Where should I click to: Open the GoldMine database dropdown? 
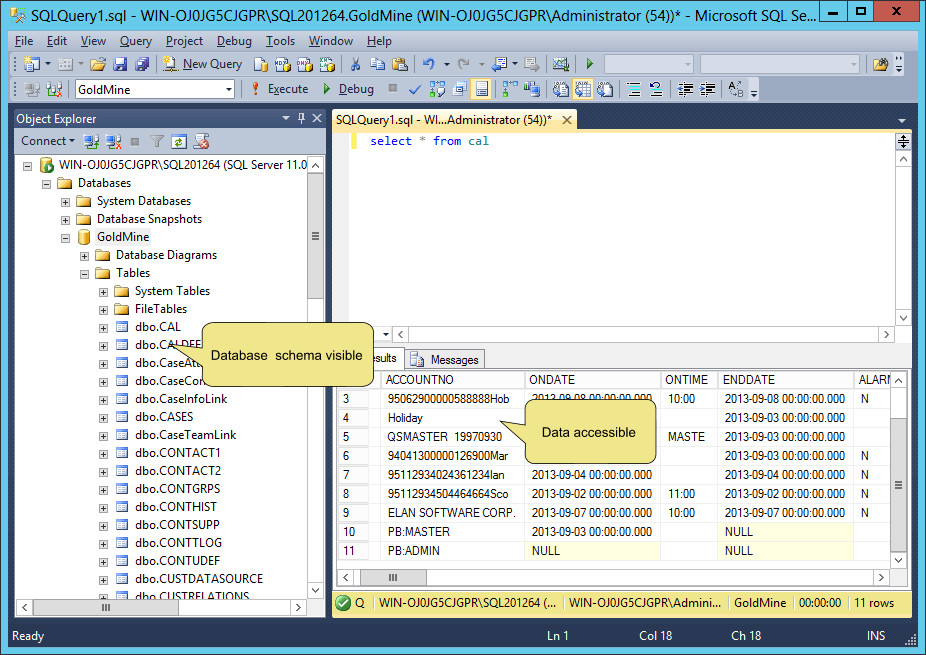[229, 89]
